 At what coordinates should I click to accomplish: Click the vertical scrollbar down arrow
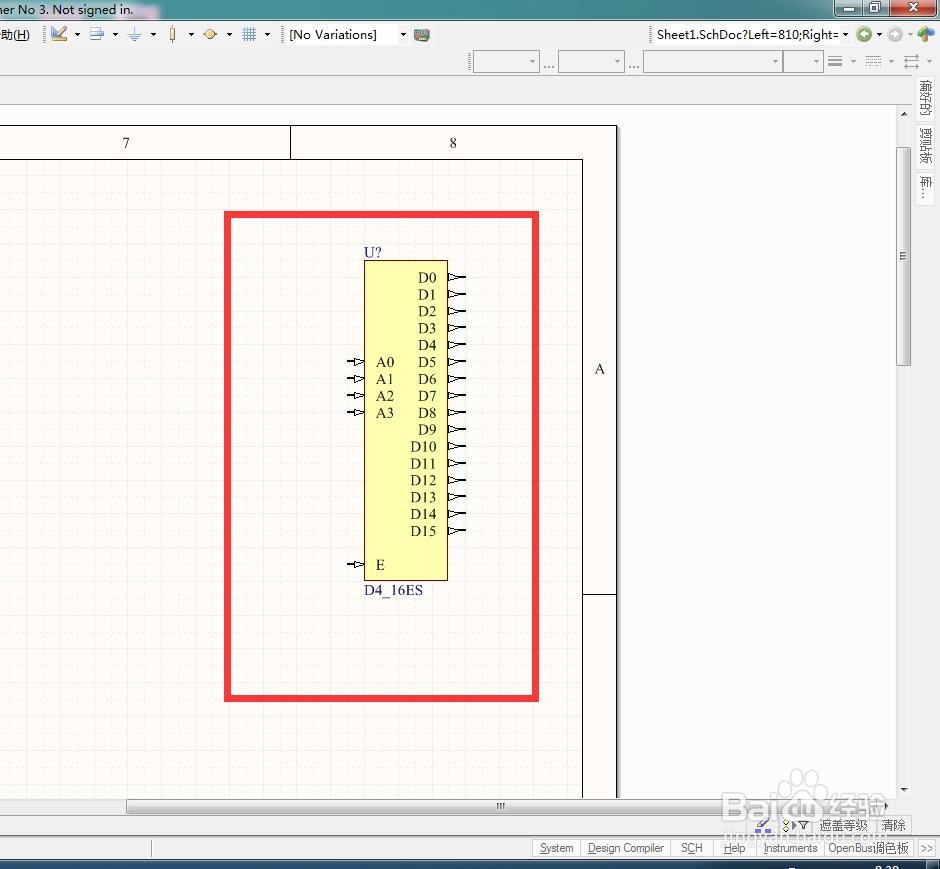click(x=904, y=790)
